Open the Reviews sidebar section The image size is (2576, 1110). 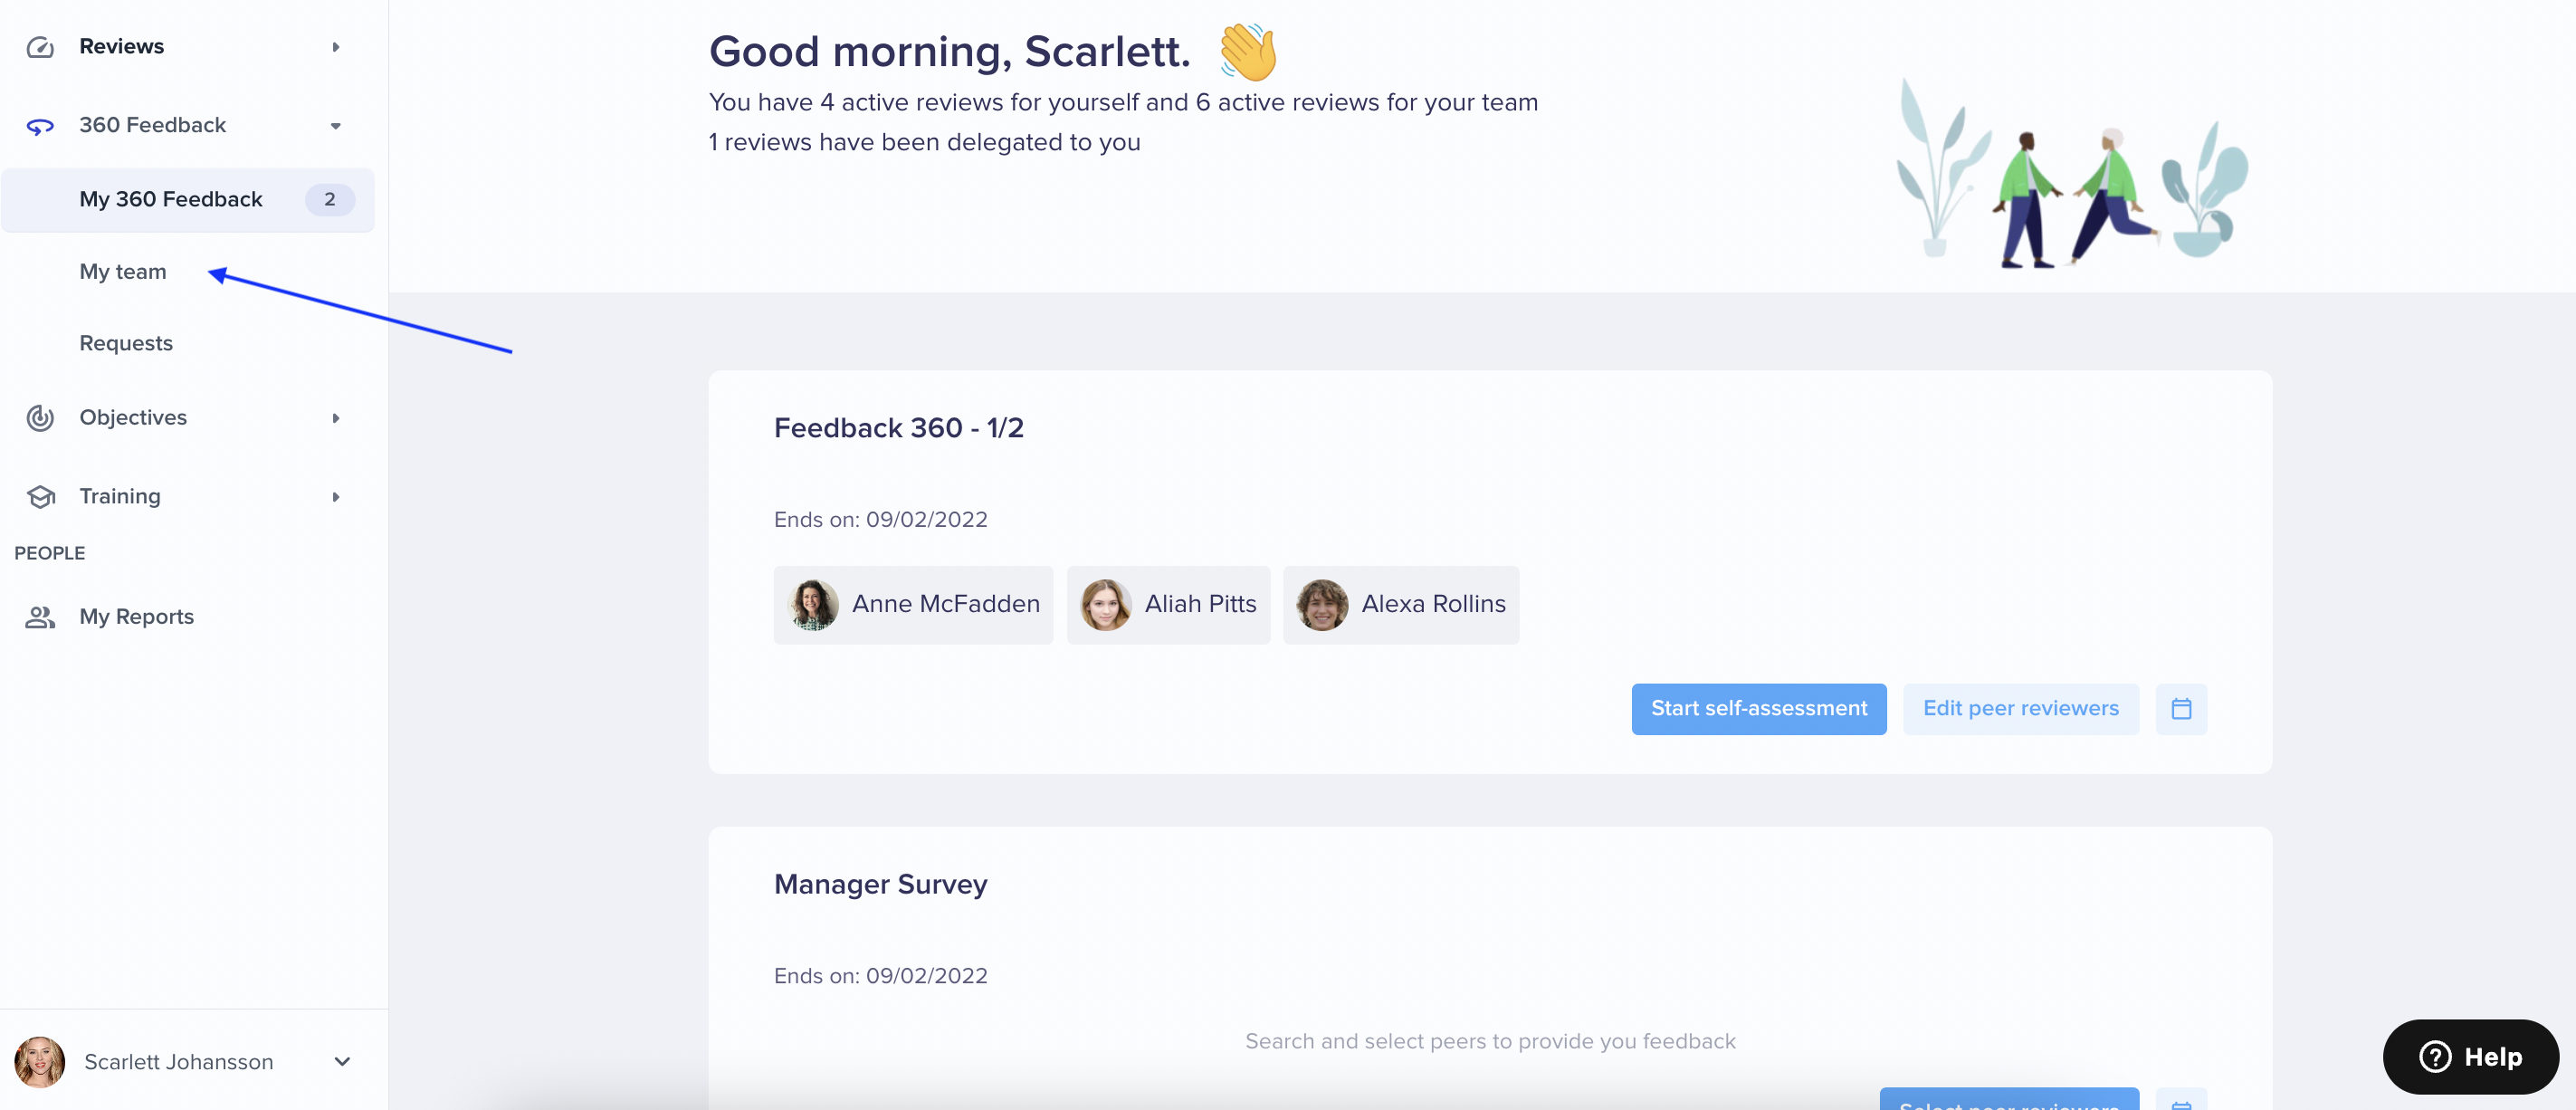pyautogui.click(x=188, y=47)
